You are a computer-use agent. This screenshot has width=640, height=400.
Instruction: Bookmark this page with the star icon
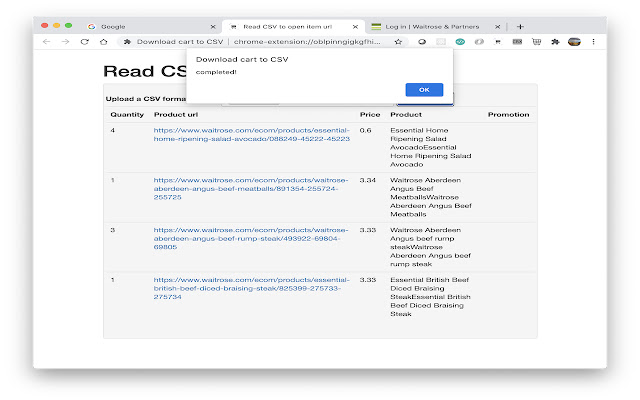[398, 42]
